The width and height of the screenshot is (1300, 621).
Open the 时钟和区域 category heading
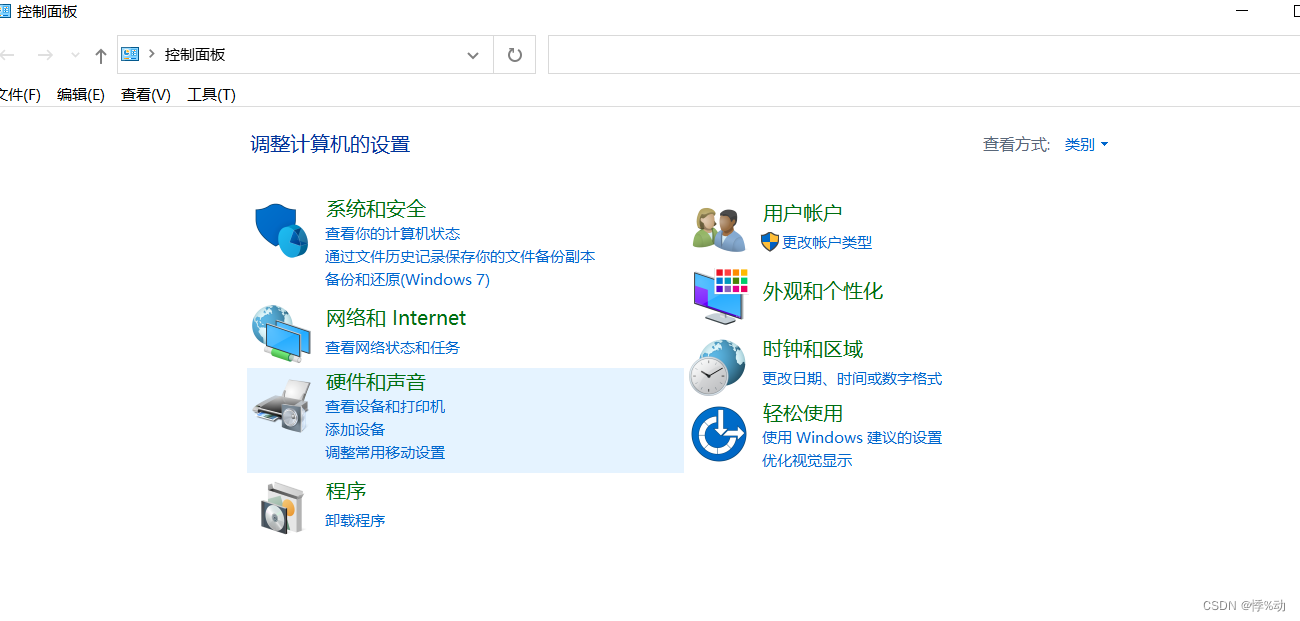coord(813,349)
